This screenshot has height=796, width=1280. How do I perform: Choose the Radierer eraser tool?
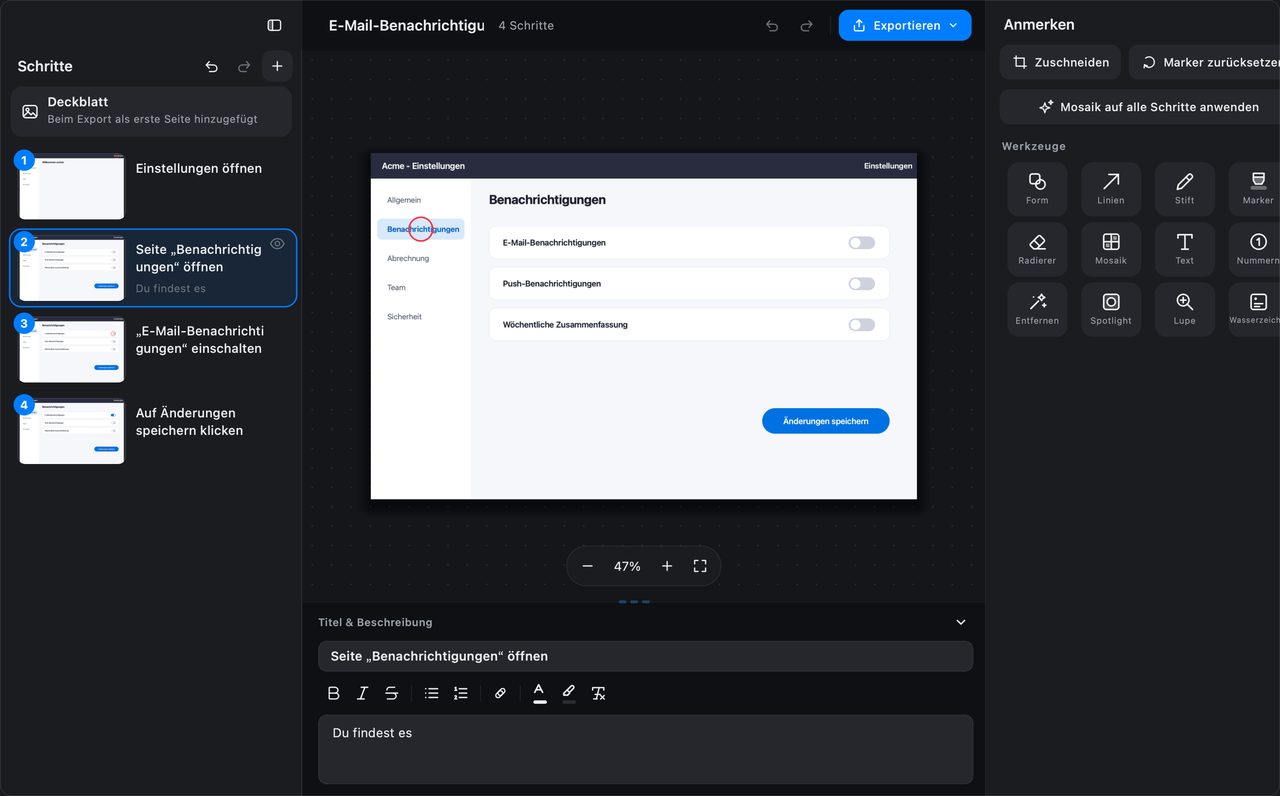[1037, 249]
